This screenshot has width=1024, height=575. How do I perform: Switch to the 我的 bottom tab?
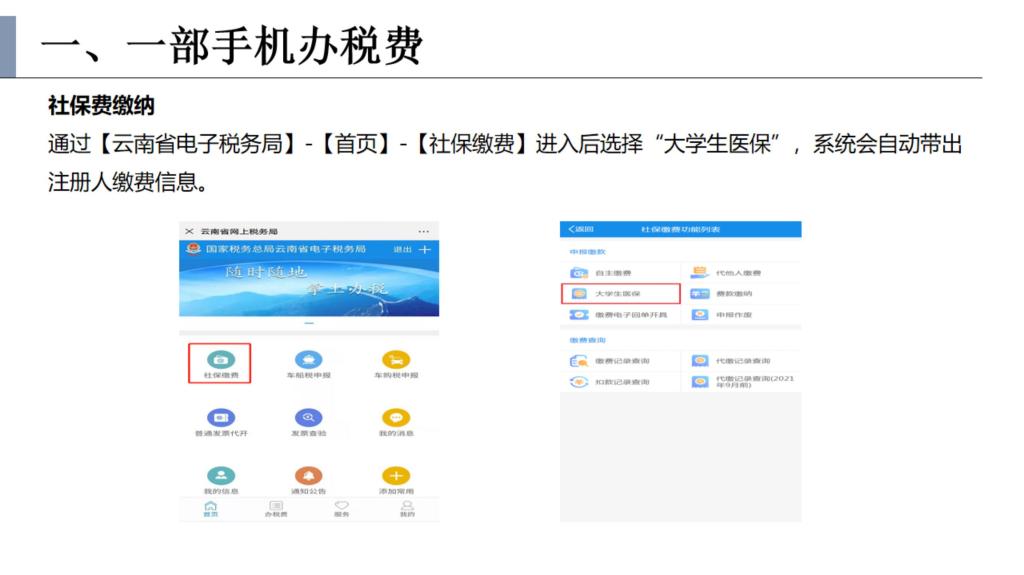[407, 509]
